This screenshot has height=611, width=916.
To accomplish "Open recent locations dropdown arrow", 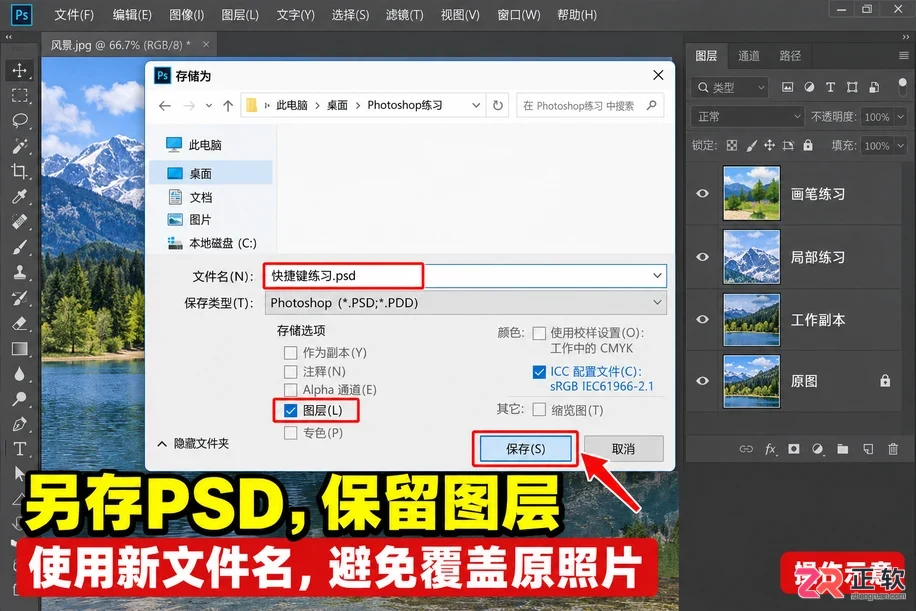I will (x=209, y=106).
